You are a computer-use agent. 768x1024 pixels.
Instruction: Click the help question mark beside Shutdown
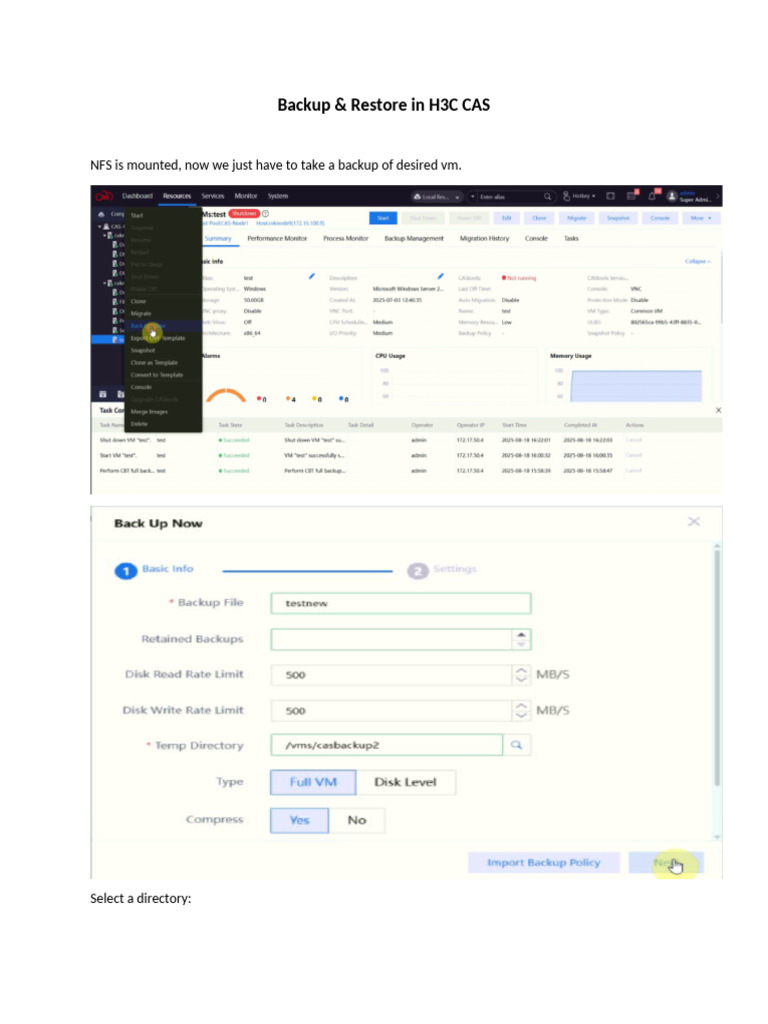click(265, 214)
